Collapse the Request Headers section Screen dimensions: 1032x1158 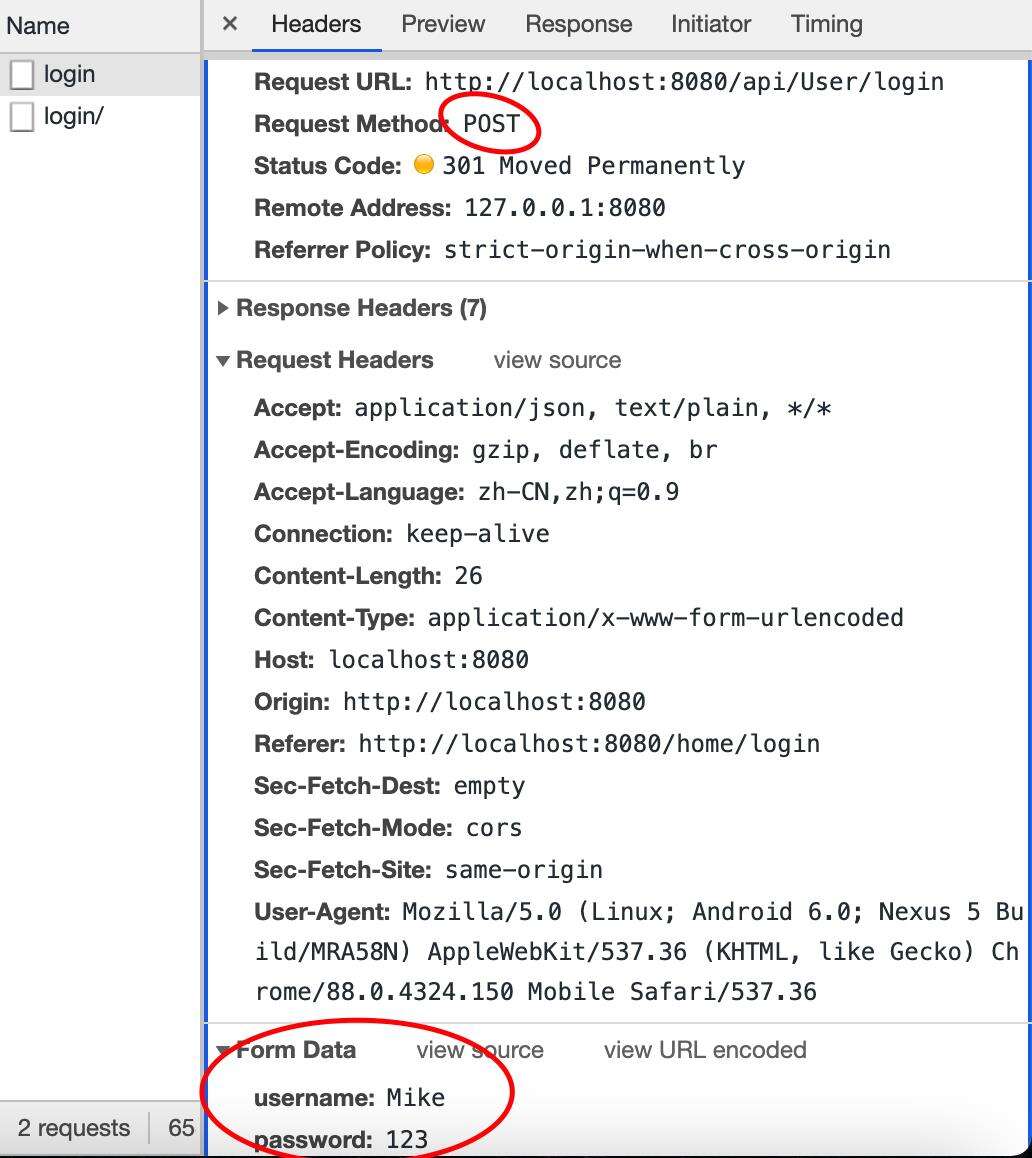click(222, 360)
